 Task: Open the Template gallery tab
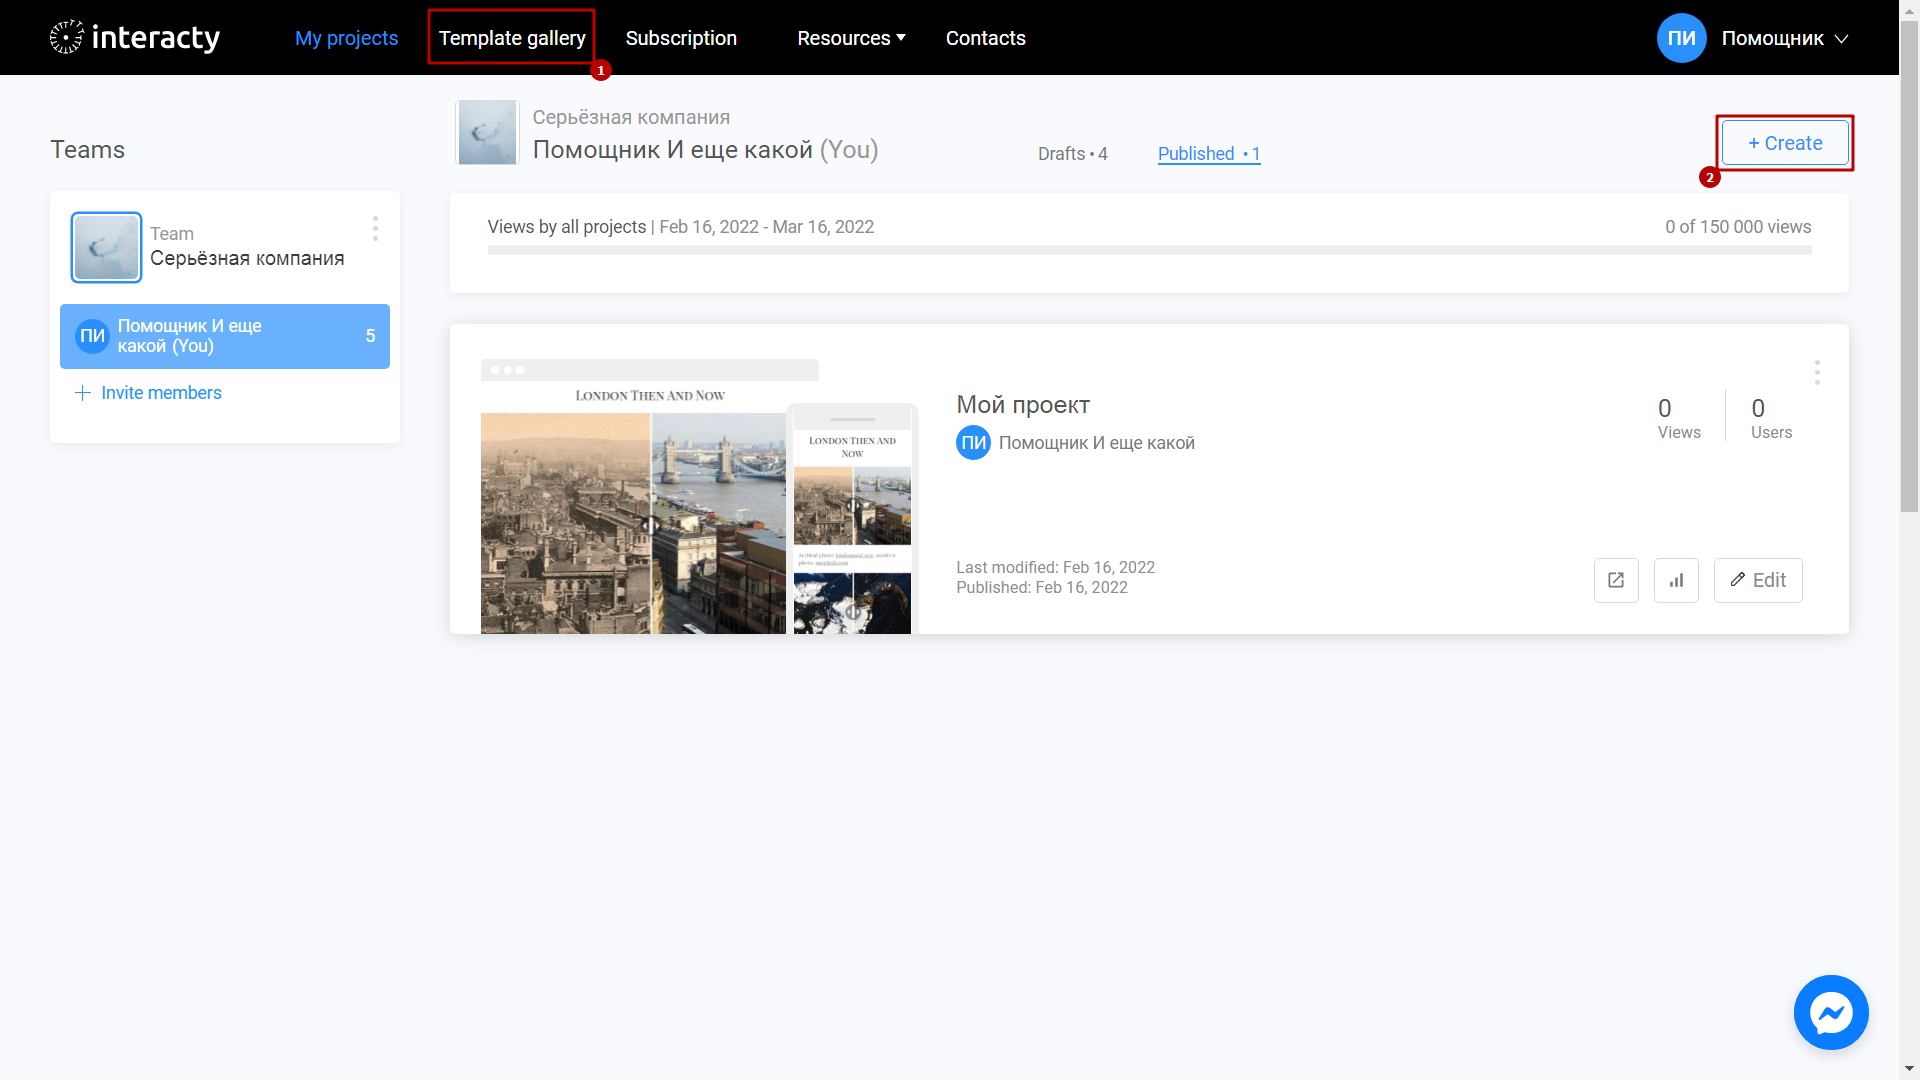click(512, 37)
